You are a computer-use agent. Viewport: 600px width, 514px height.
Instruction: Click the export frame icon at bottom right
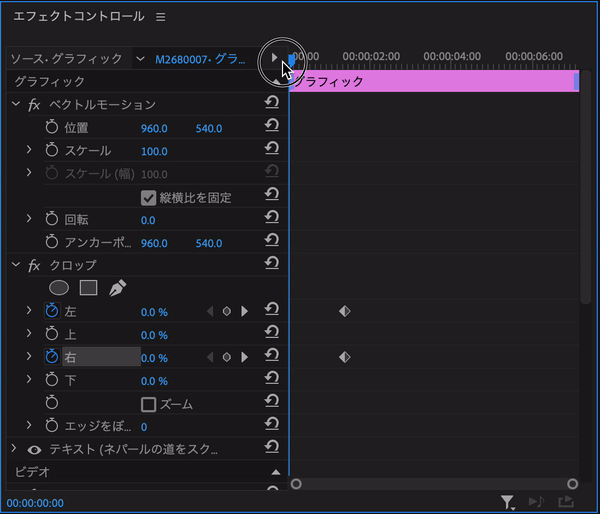coord(566,502)
